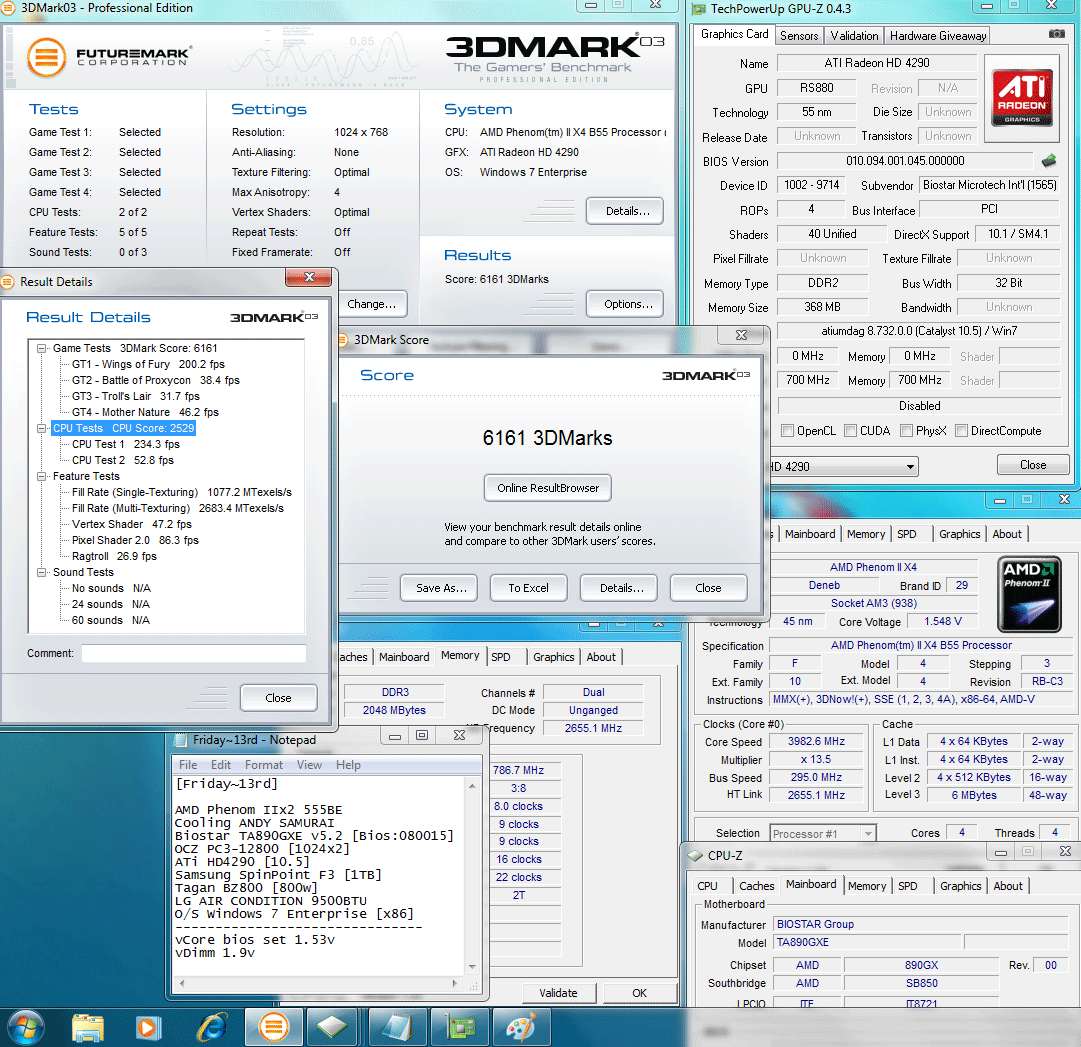The image size is (1081, 1047).
Task: Open Internet Explorer from the taskbar
Action: tap(212, 1028)
